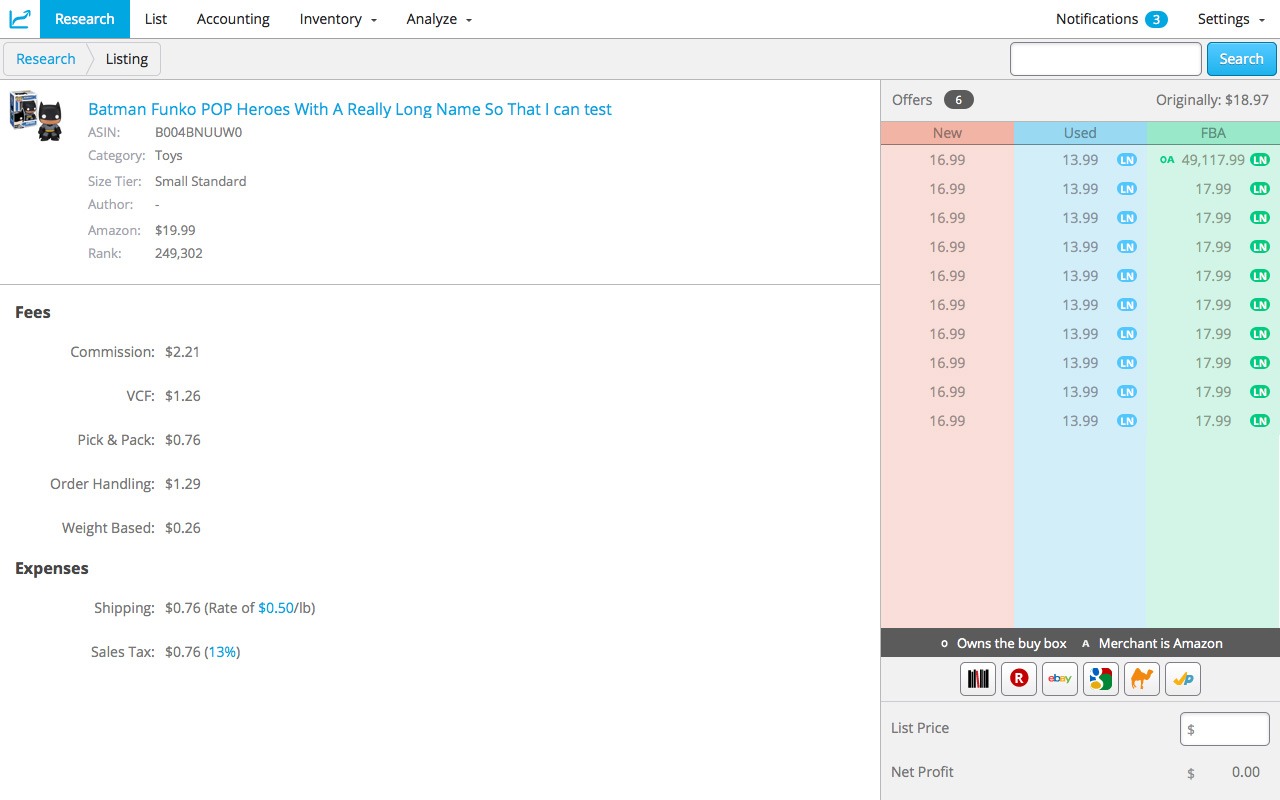This screenshot has width=1280, height=800.
Task: Click the Commission fee $2.21
Action: (x=183, y=352)
